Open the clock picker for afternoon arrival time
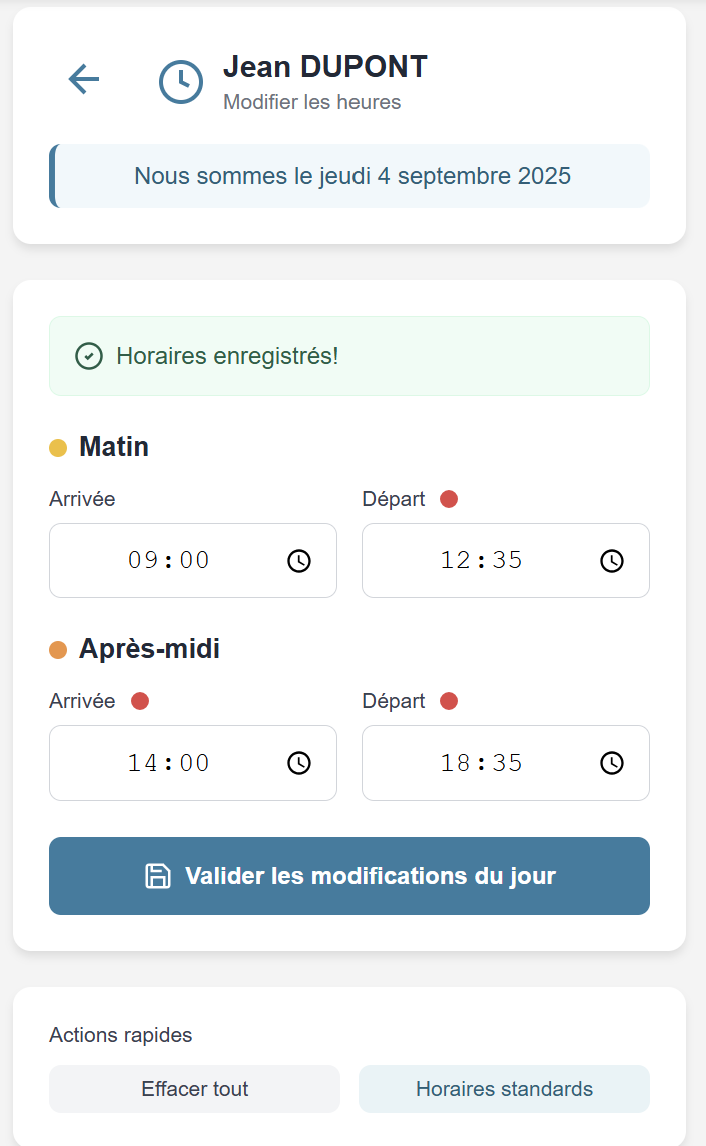This screenshot has width=706, height=1146. point(299,763)
